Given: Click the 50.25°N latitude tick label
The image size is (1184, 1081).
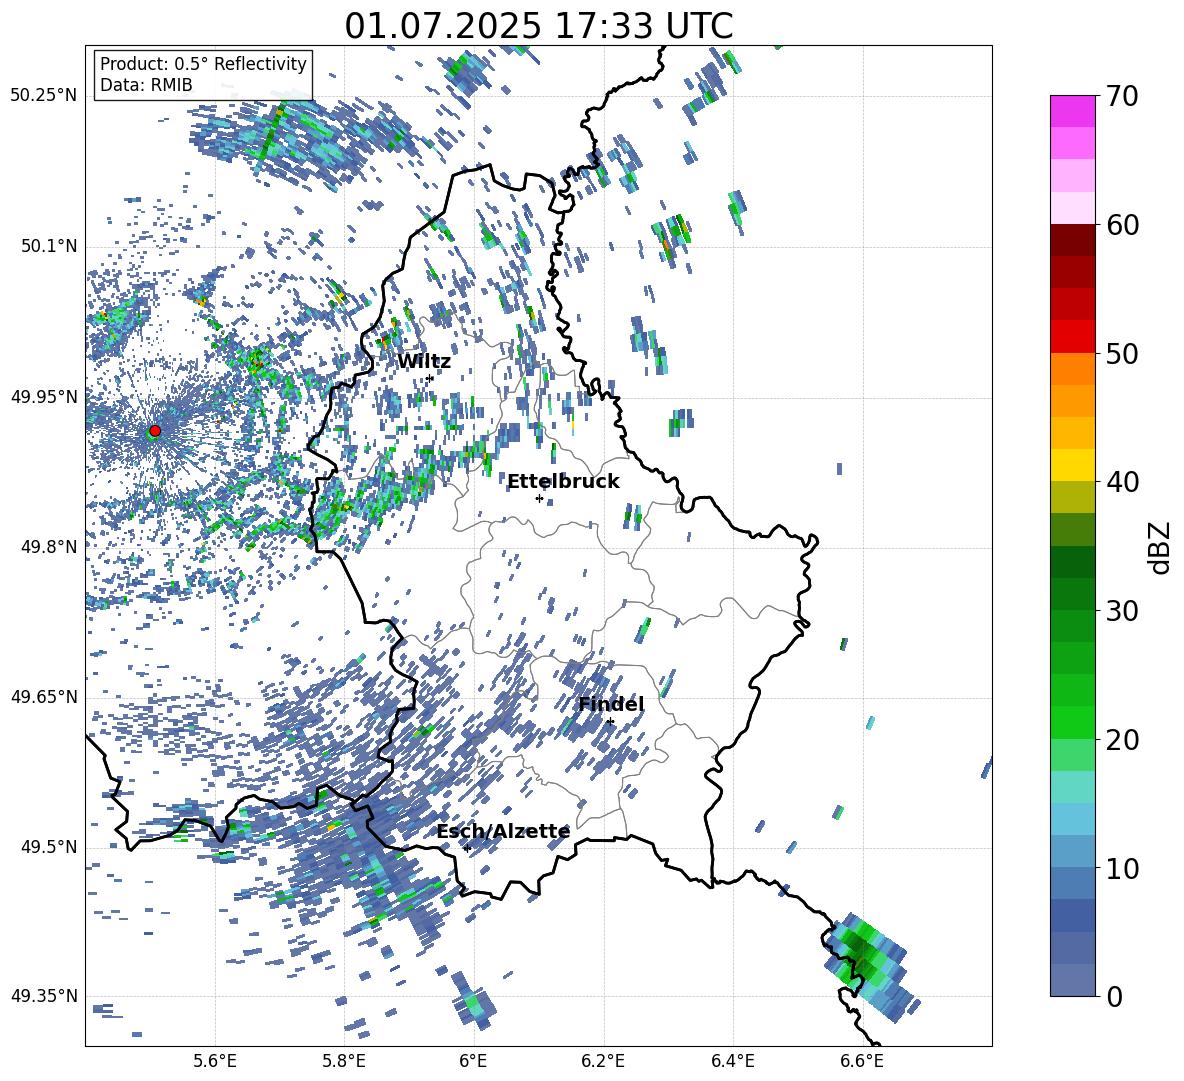Looking at the screenshot, I should 44,96.
